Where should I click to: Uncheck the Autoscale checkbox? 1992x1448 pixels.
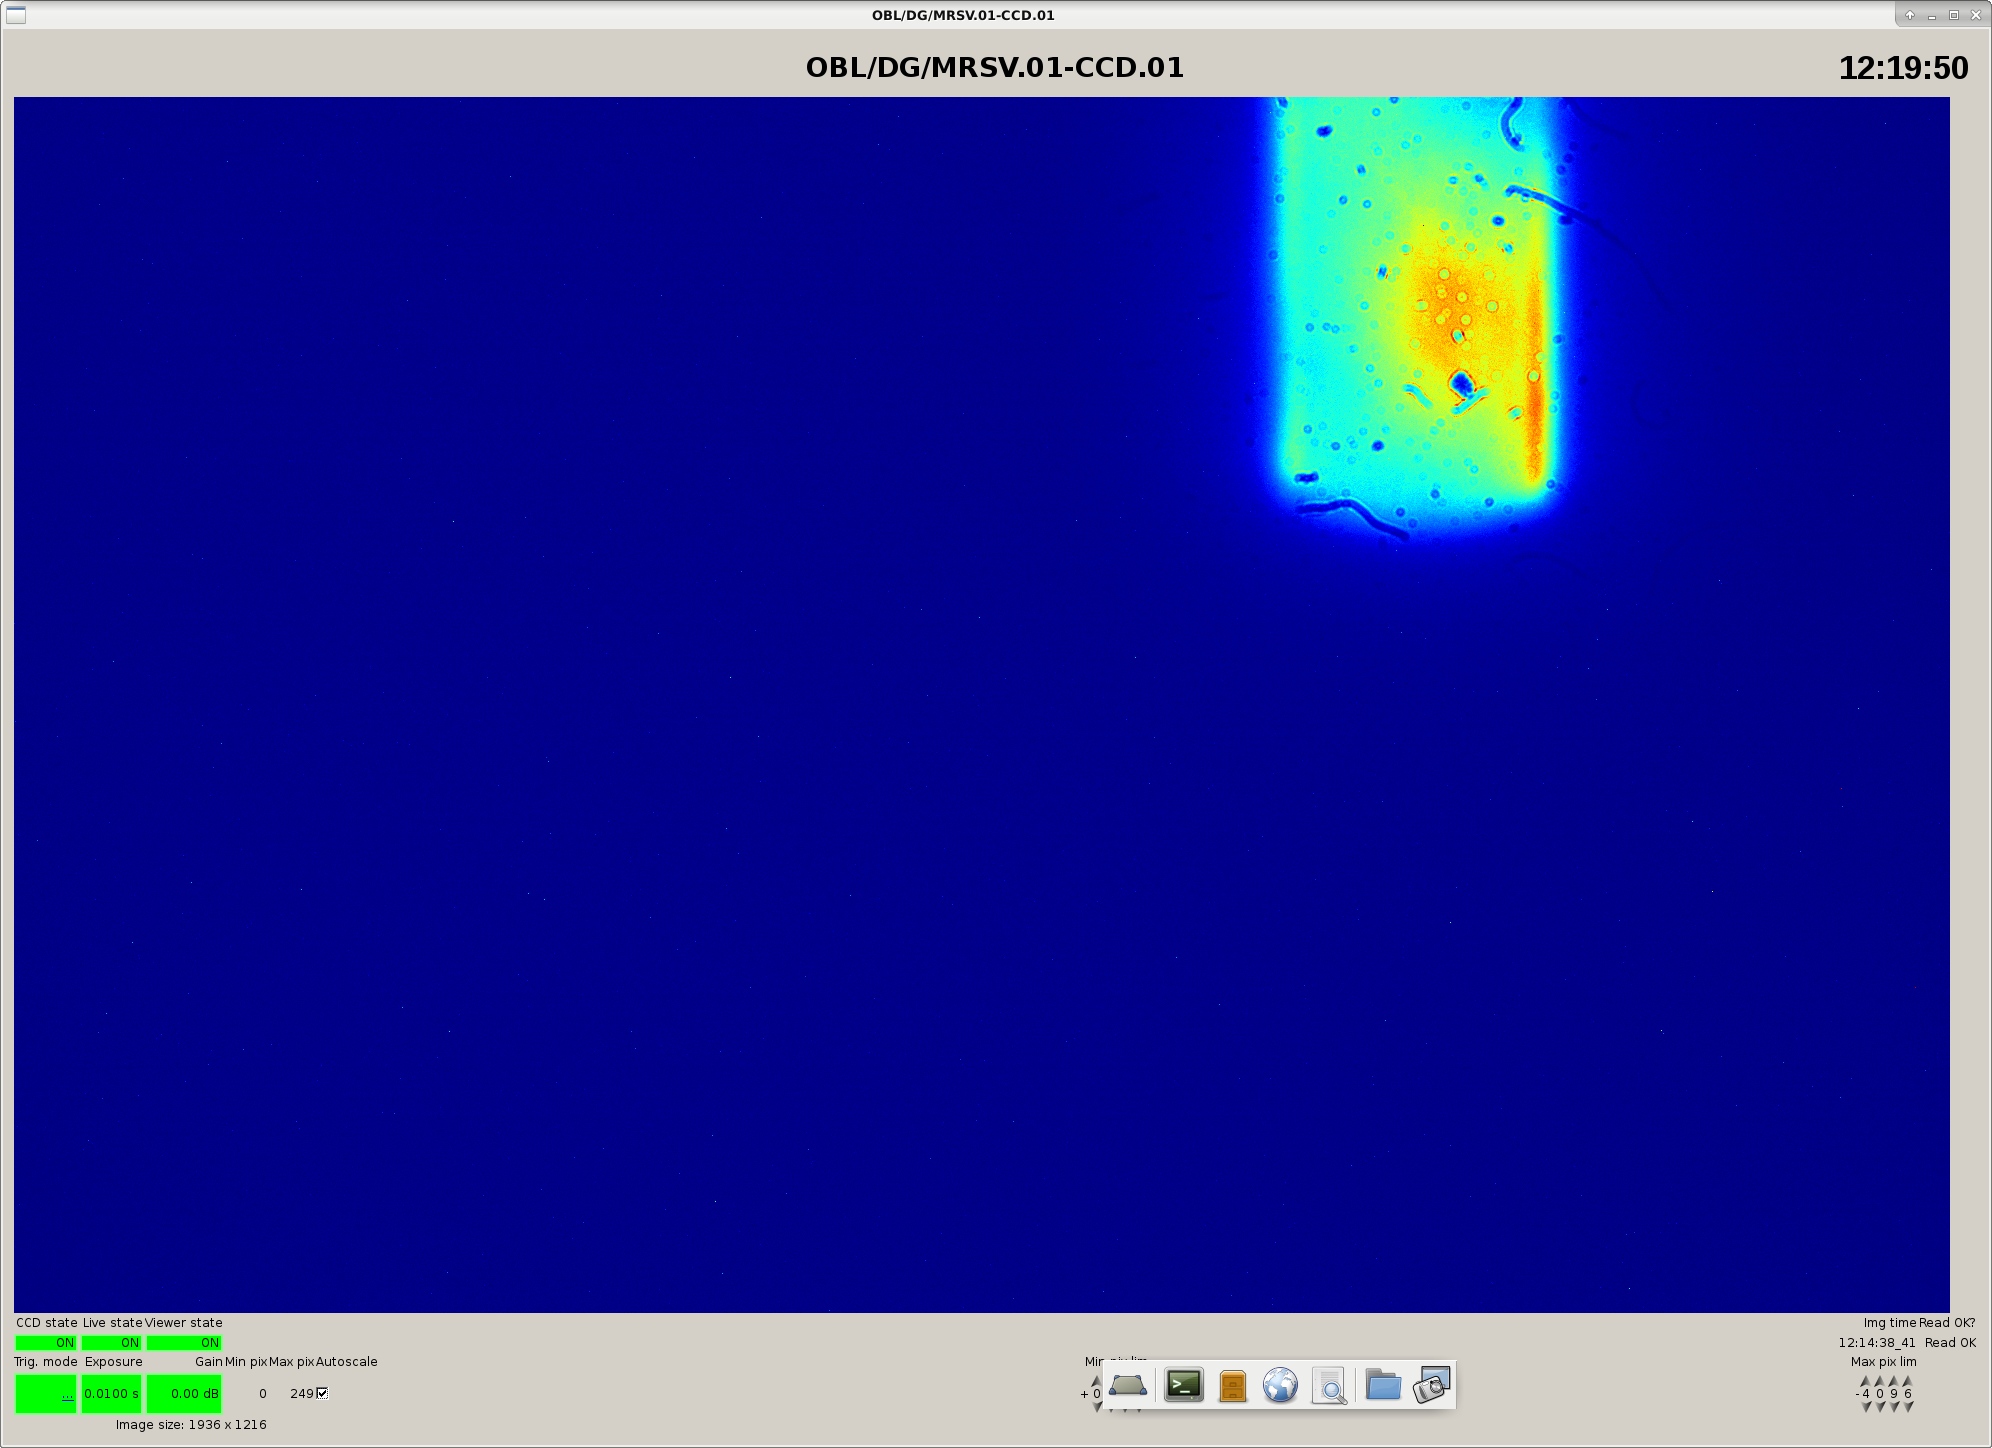point(322,1393)
